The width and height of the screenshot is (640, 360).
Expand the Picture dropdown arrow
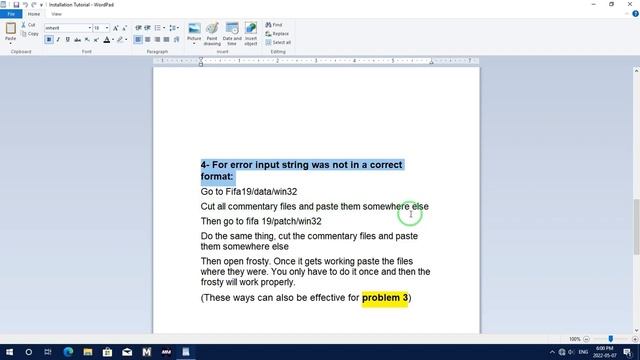tap(194, 44)
